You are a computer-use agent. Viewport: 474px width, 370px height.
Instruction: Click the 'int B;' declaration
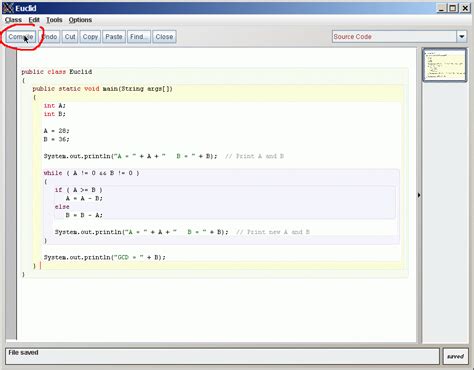click(x=55, y=114)
